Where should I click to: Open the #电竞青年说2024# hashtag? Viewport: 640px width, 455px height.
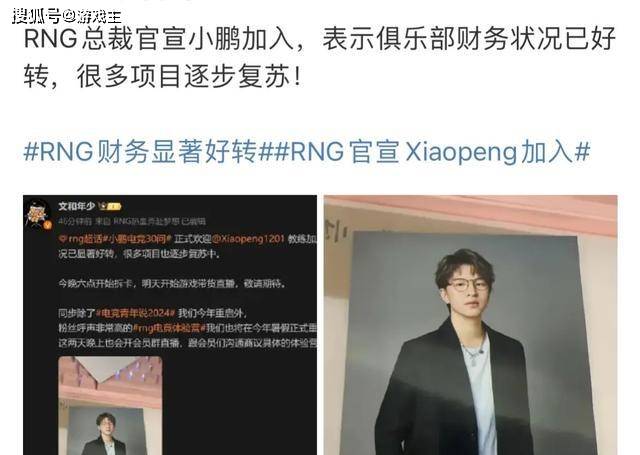coord(136,313)
